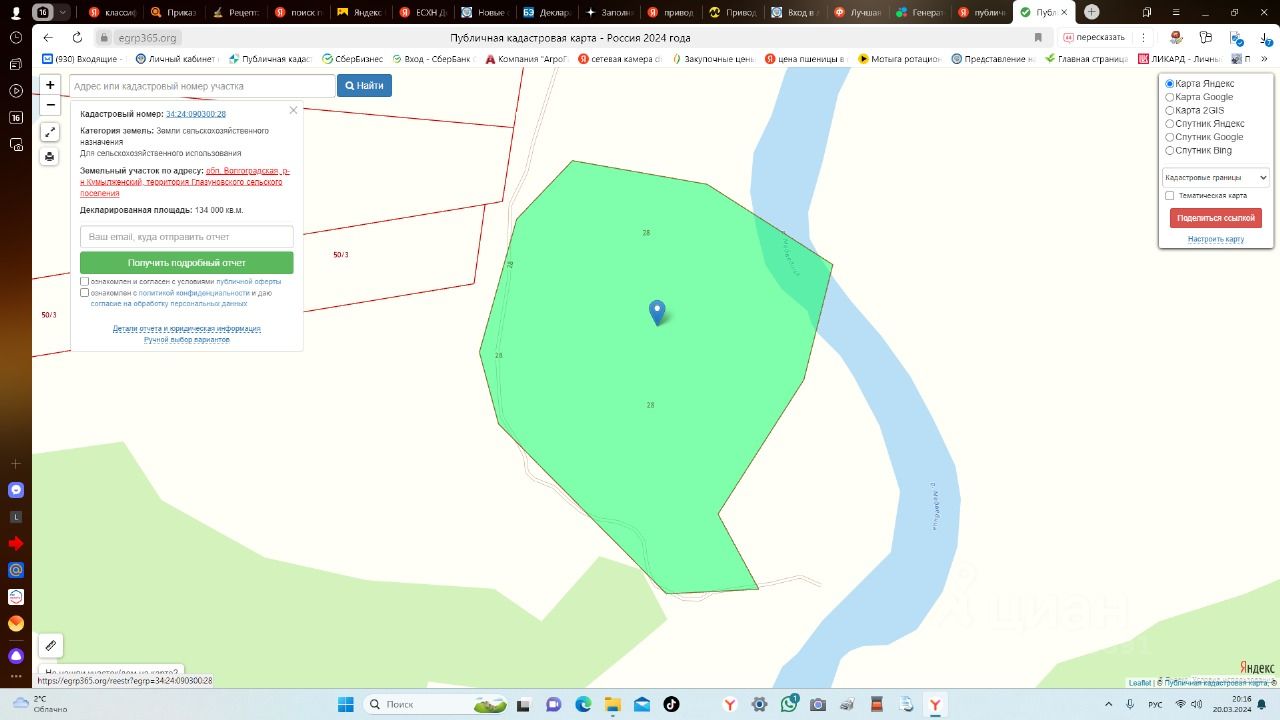Select Карта Яндекс base map
This screenshot has width=1280, height=720.
[1170, 84]
